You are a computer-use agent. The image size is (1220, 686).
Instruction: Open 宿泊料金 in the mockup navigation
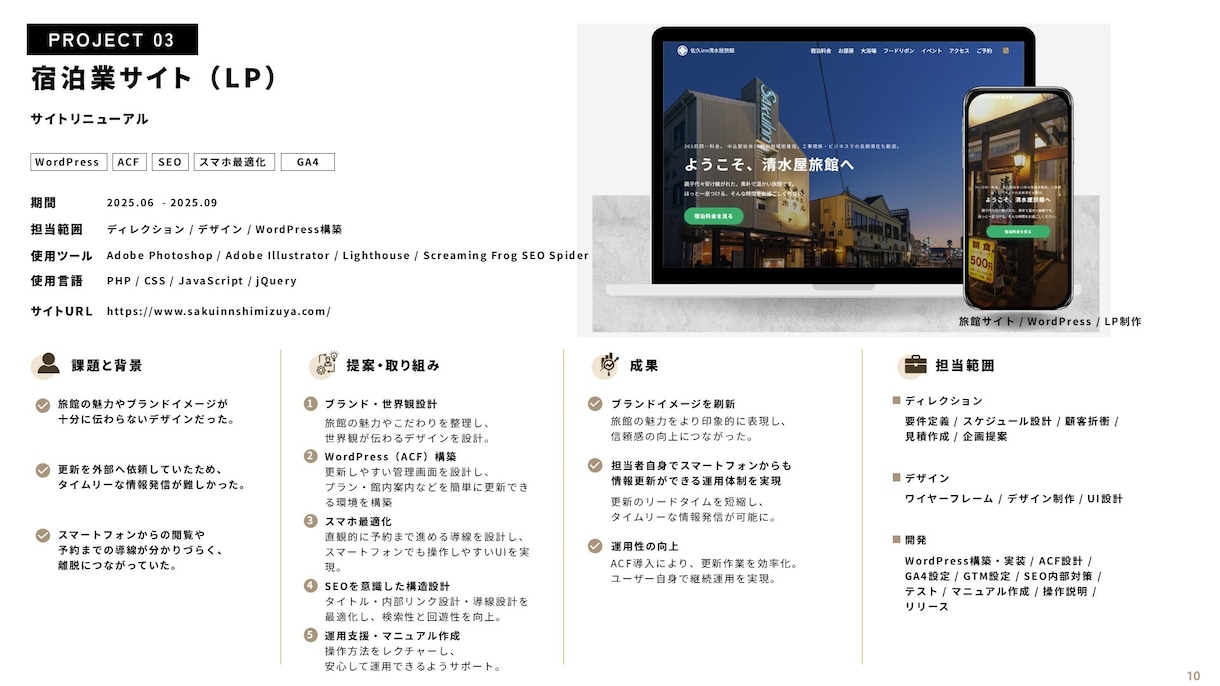820,50
